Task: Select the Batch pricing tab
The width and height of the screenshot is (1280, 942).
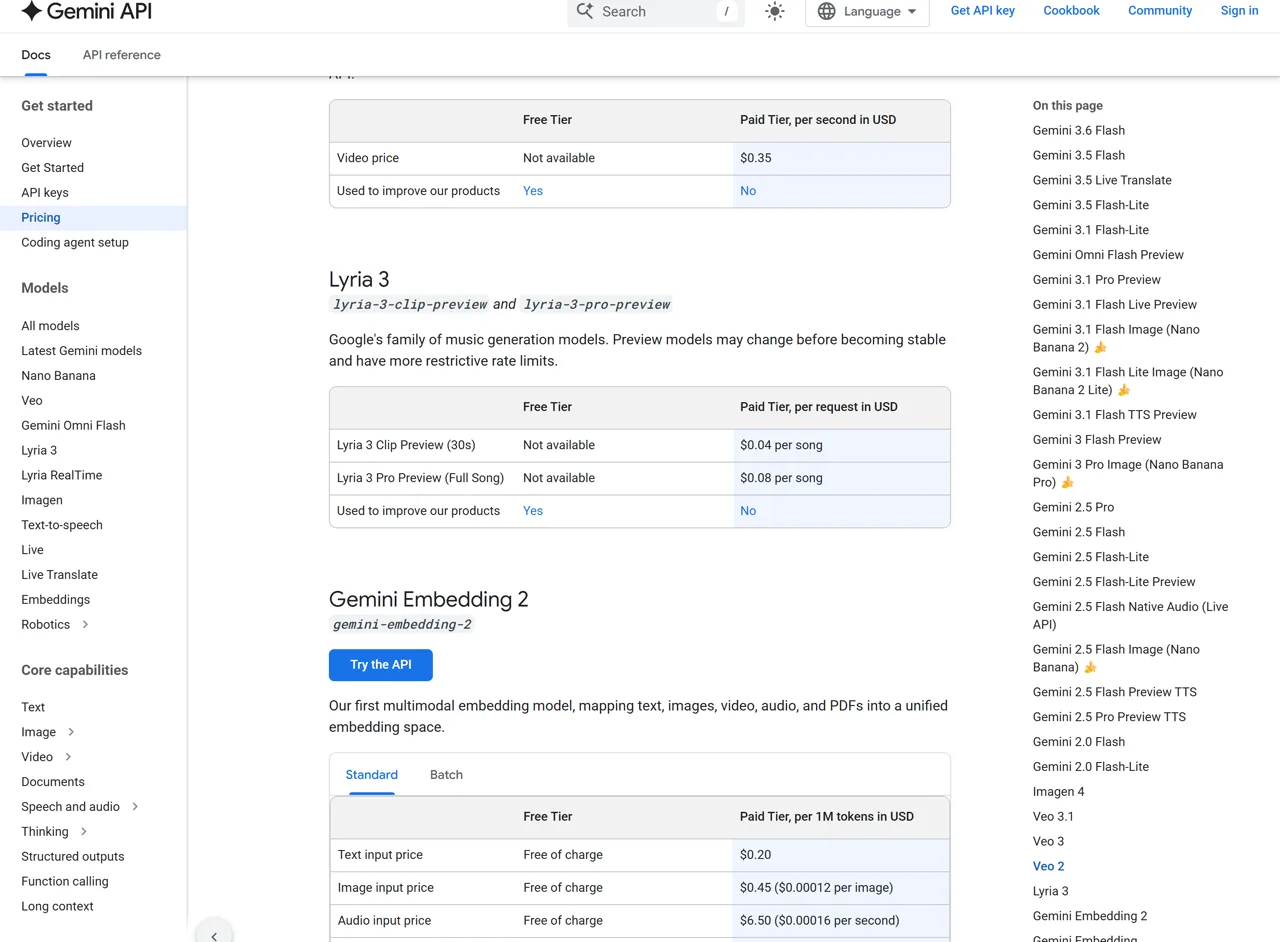Action: pyautogui.click(x=446, y=775)
